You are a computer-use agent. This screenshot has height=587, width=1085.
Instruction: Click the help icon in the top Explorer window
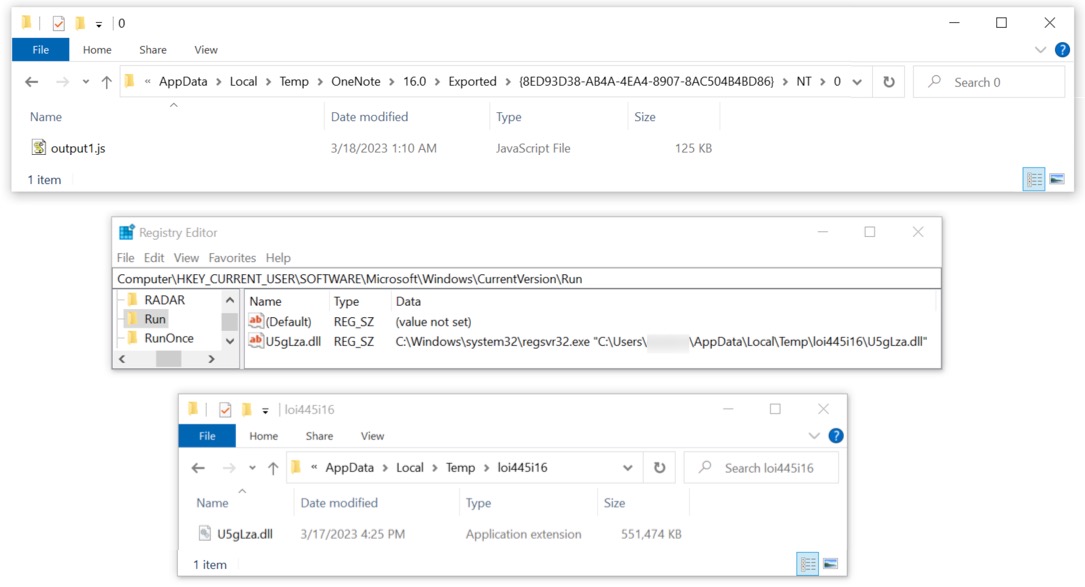(1062, 50)
